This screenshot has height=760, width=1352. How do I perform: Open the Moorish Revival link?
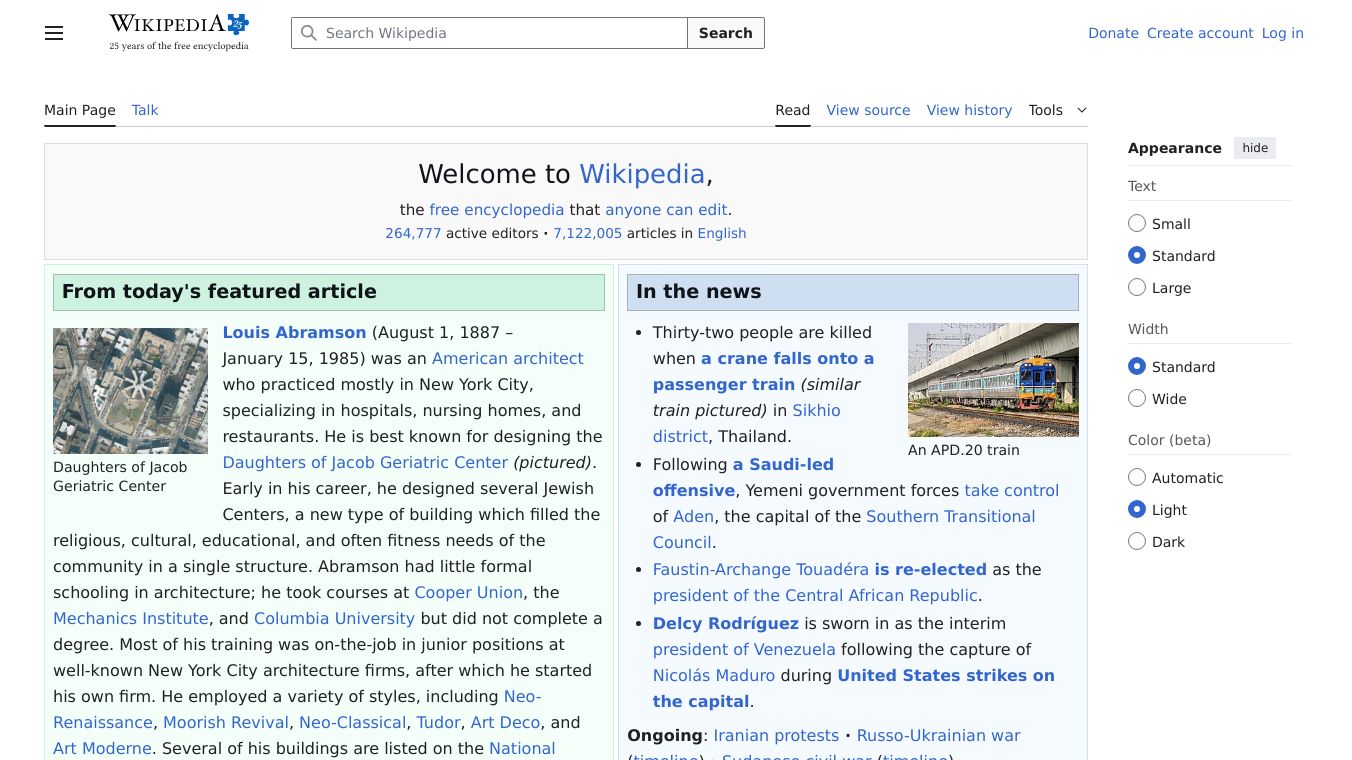coord(227,722)
